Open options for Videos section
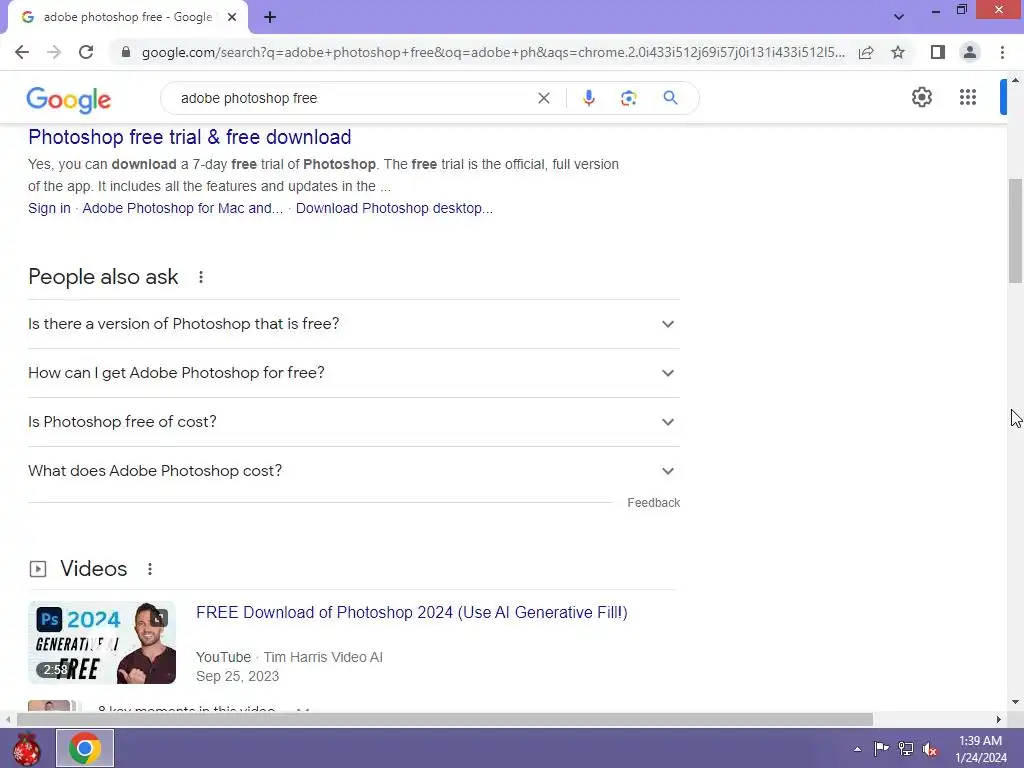This screenshot has height=768, width=1024. (x=150, y=569)
